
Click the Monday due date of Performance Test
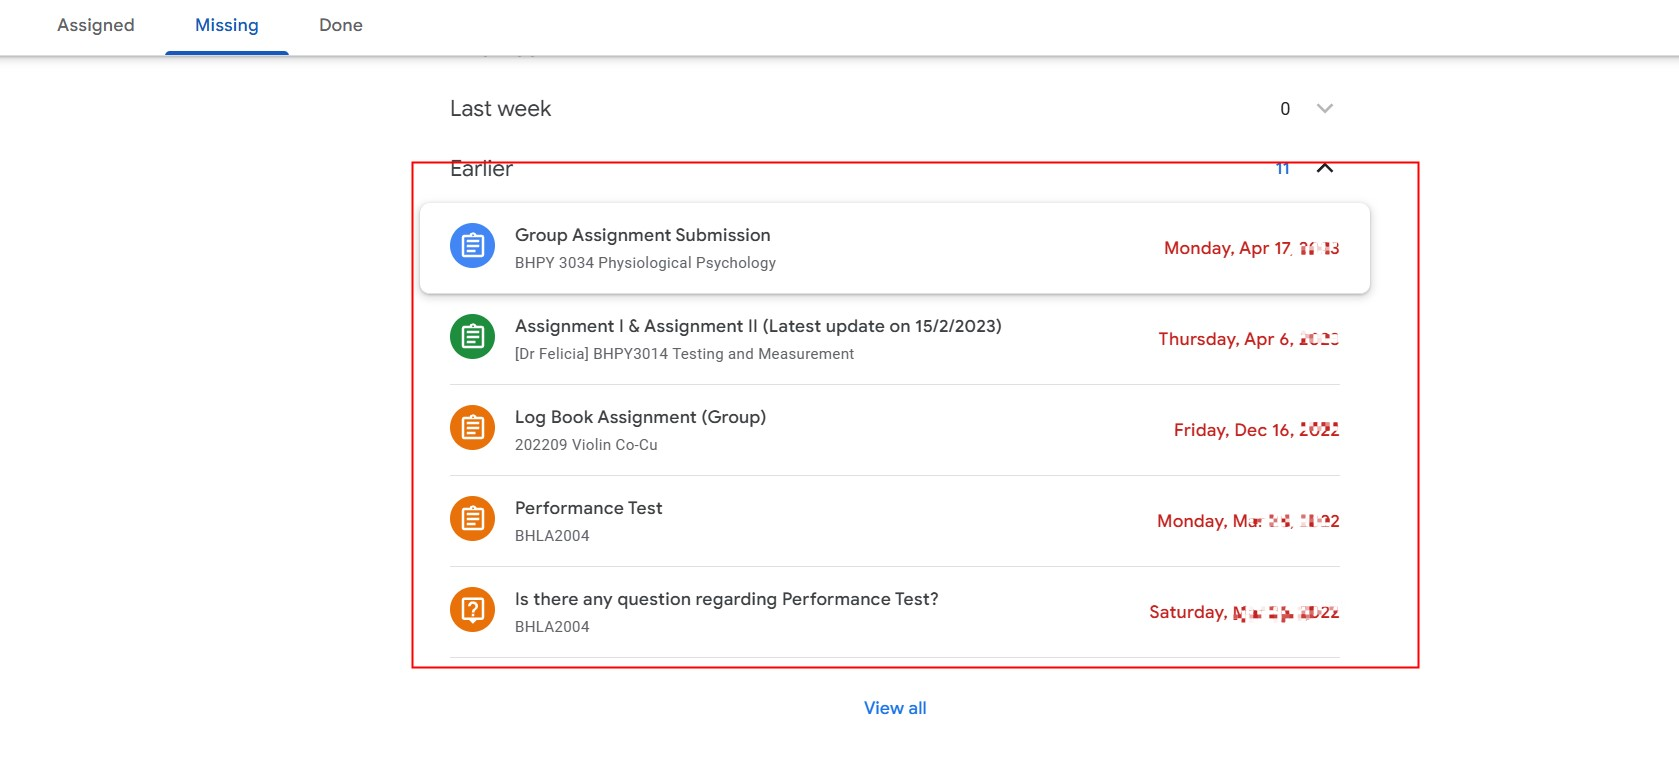pyautogui.click(x=1248, y=521)
